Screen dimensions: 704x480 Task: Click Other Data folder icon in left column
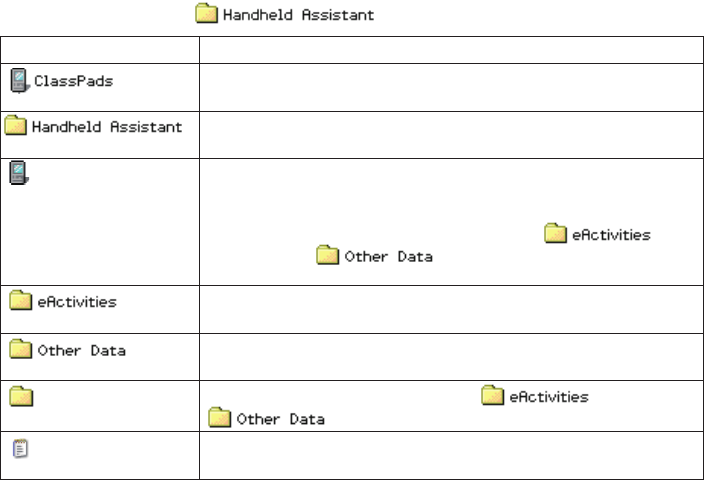pos(21,349)
